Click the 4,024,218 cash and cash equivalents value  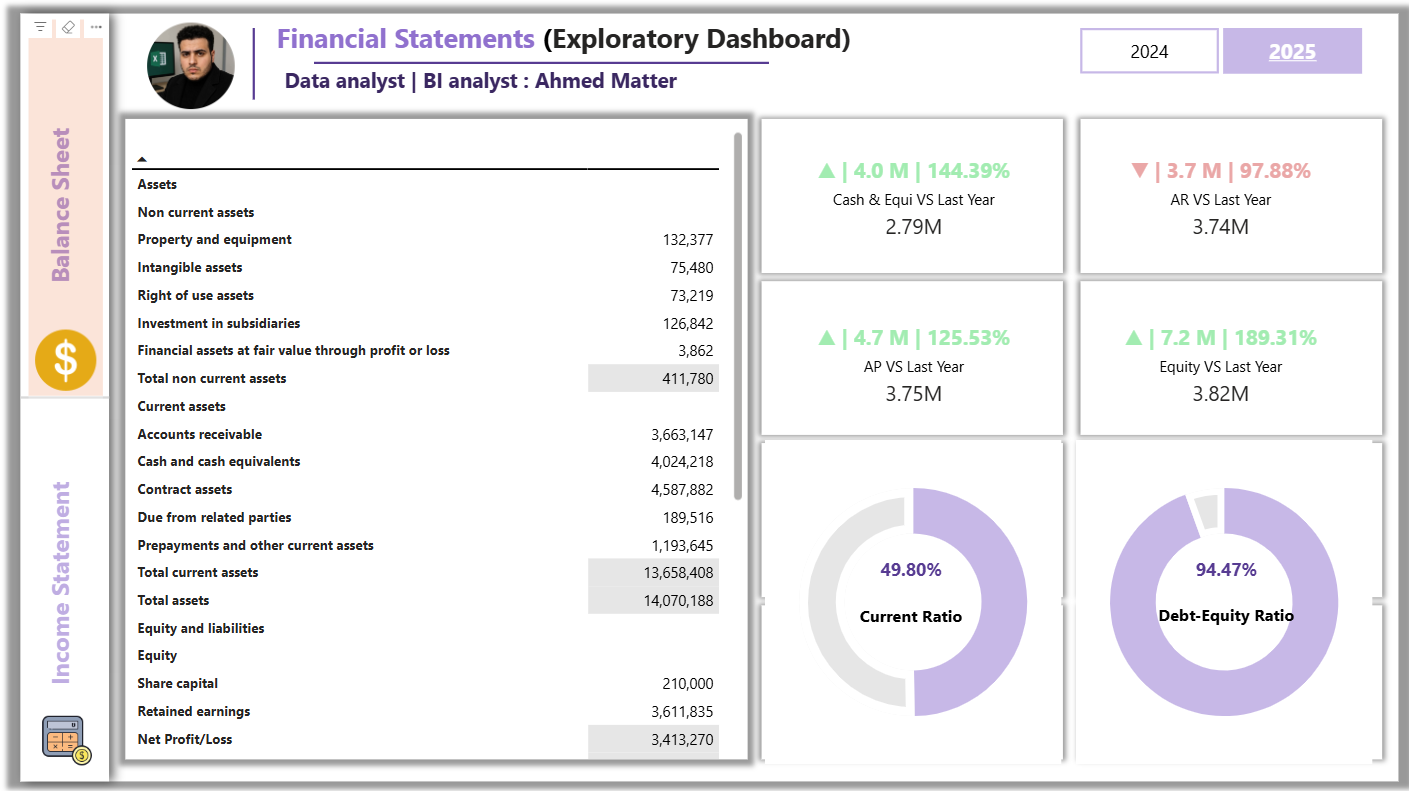(x=682, y=462)
